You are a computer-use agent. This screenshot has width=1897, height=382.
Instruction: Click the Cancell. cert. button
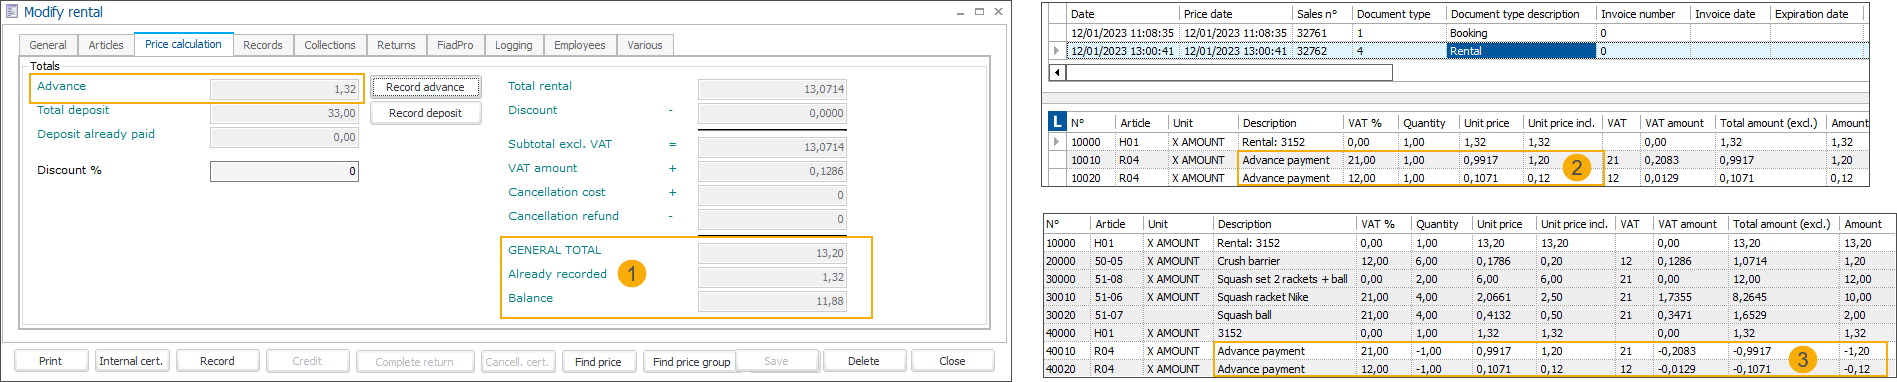[x=517, y=361]
